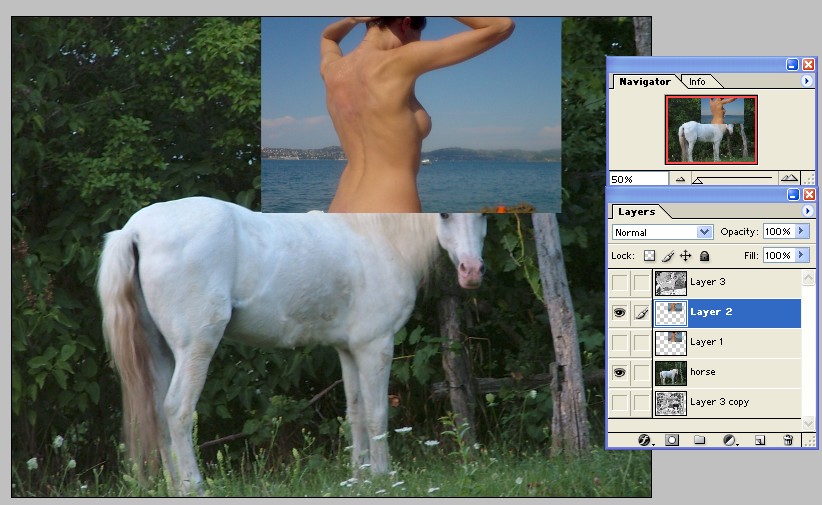Open the Normal blend mode dropdown

pyautogui.click(x=704, y=232)
